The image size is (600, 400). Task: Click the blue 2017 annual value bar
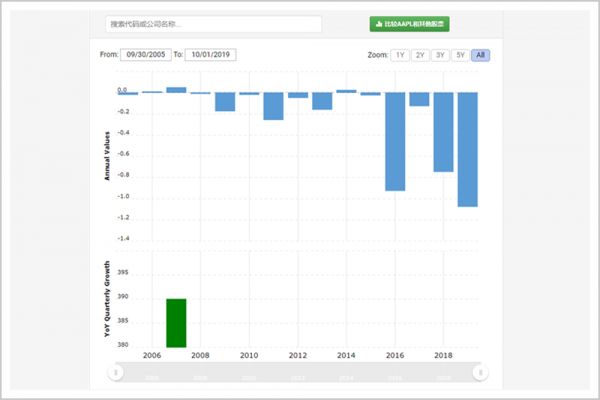[x=419, y=99]
